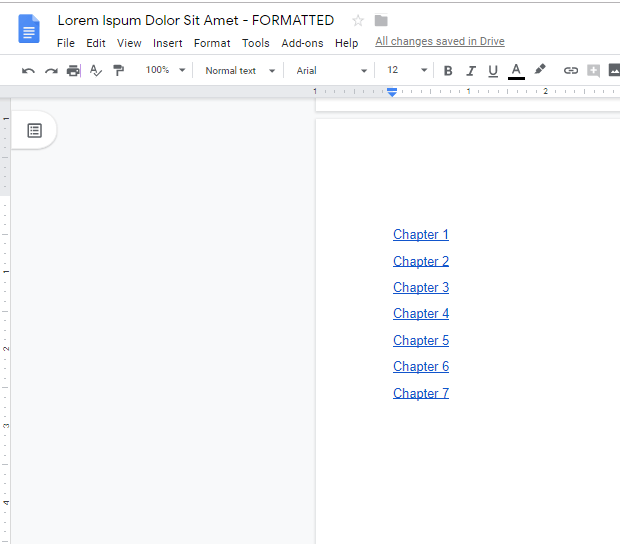The image size is (620, 544).
Task: Follow the Chapter 4 link
Action: click(x=421, y=314)
